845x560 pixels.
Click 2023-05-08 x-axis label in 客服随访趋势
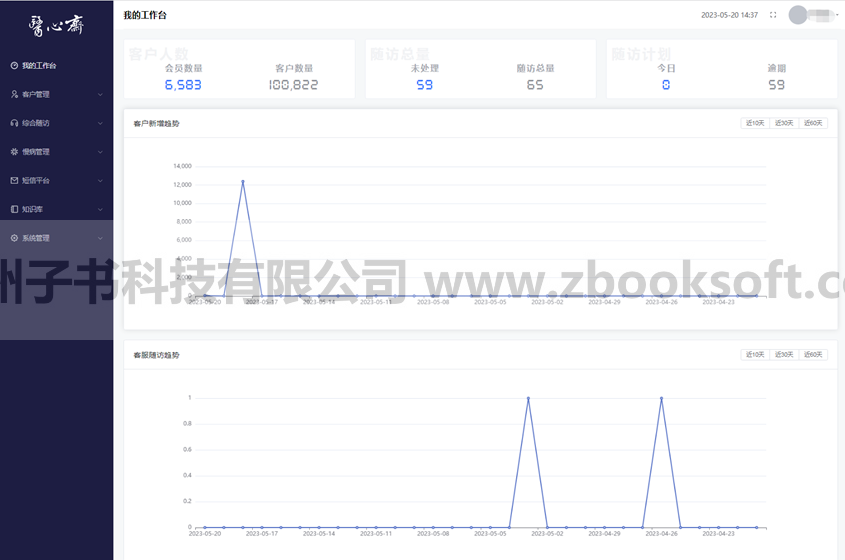point(433,534)
